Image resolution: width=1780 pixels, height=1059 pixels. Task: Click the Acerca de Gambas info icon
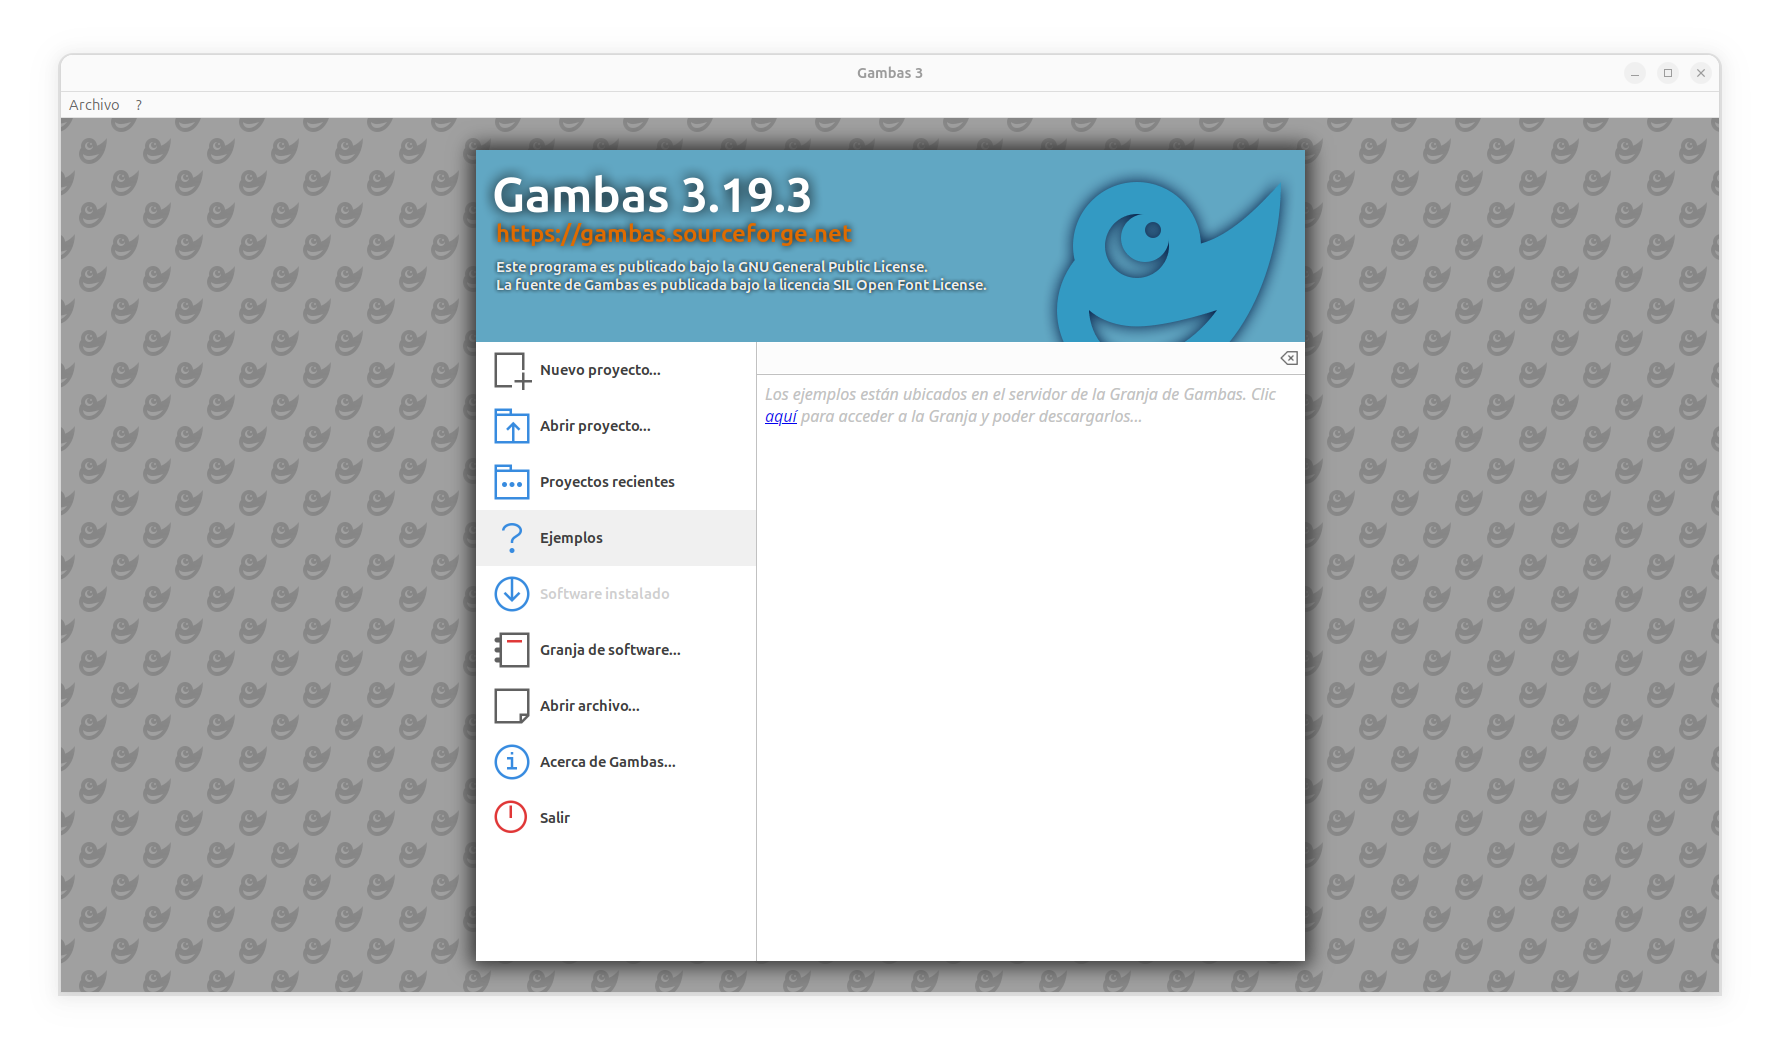(x=512, y=762)
